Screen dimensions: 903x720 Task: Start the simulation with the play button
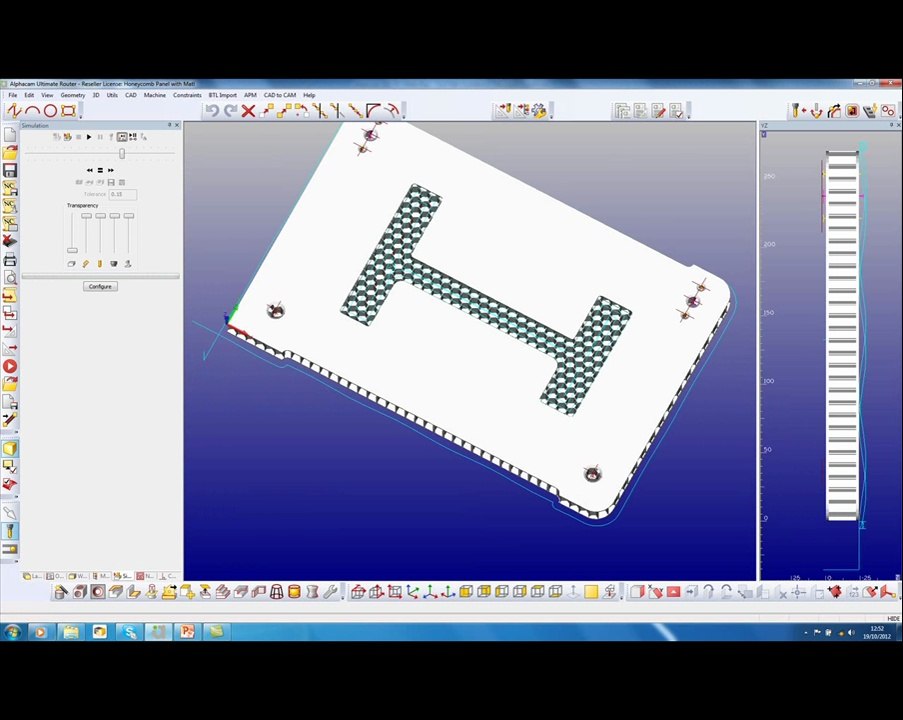click(x=89, y=137)
